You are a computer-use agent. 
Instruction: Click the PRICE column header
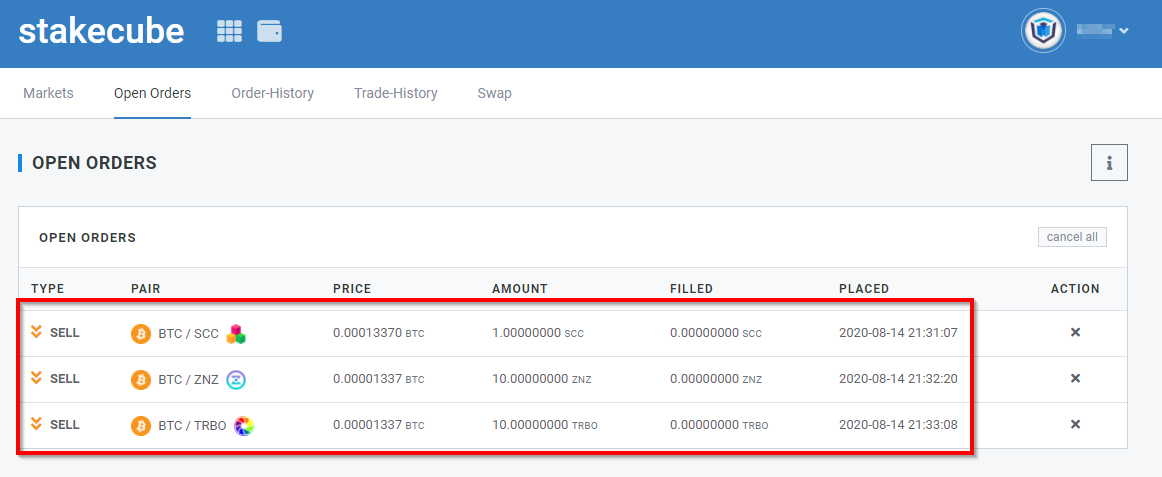[352, 289]
